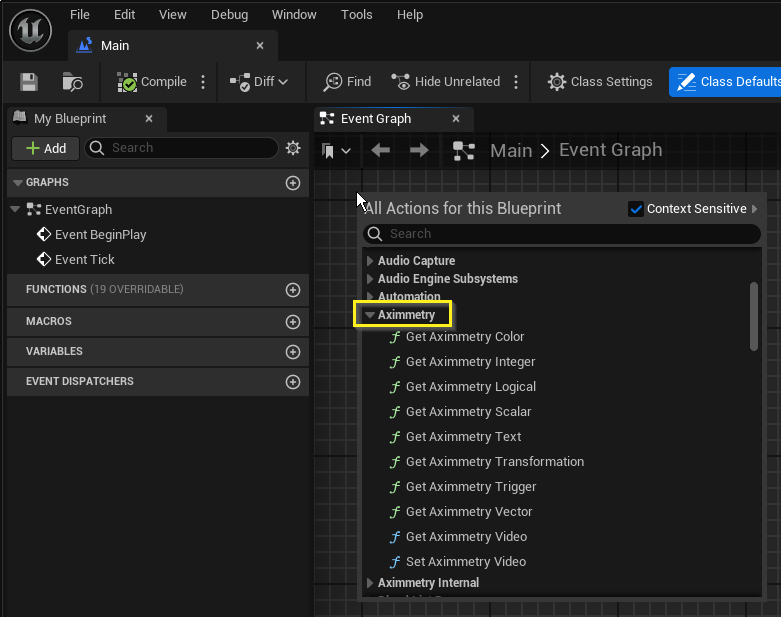Click the actions list vertical scrollbar
781x617 pixels.
tap(754, 317)
